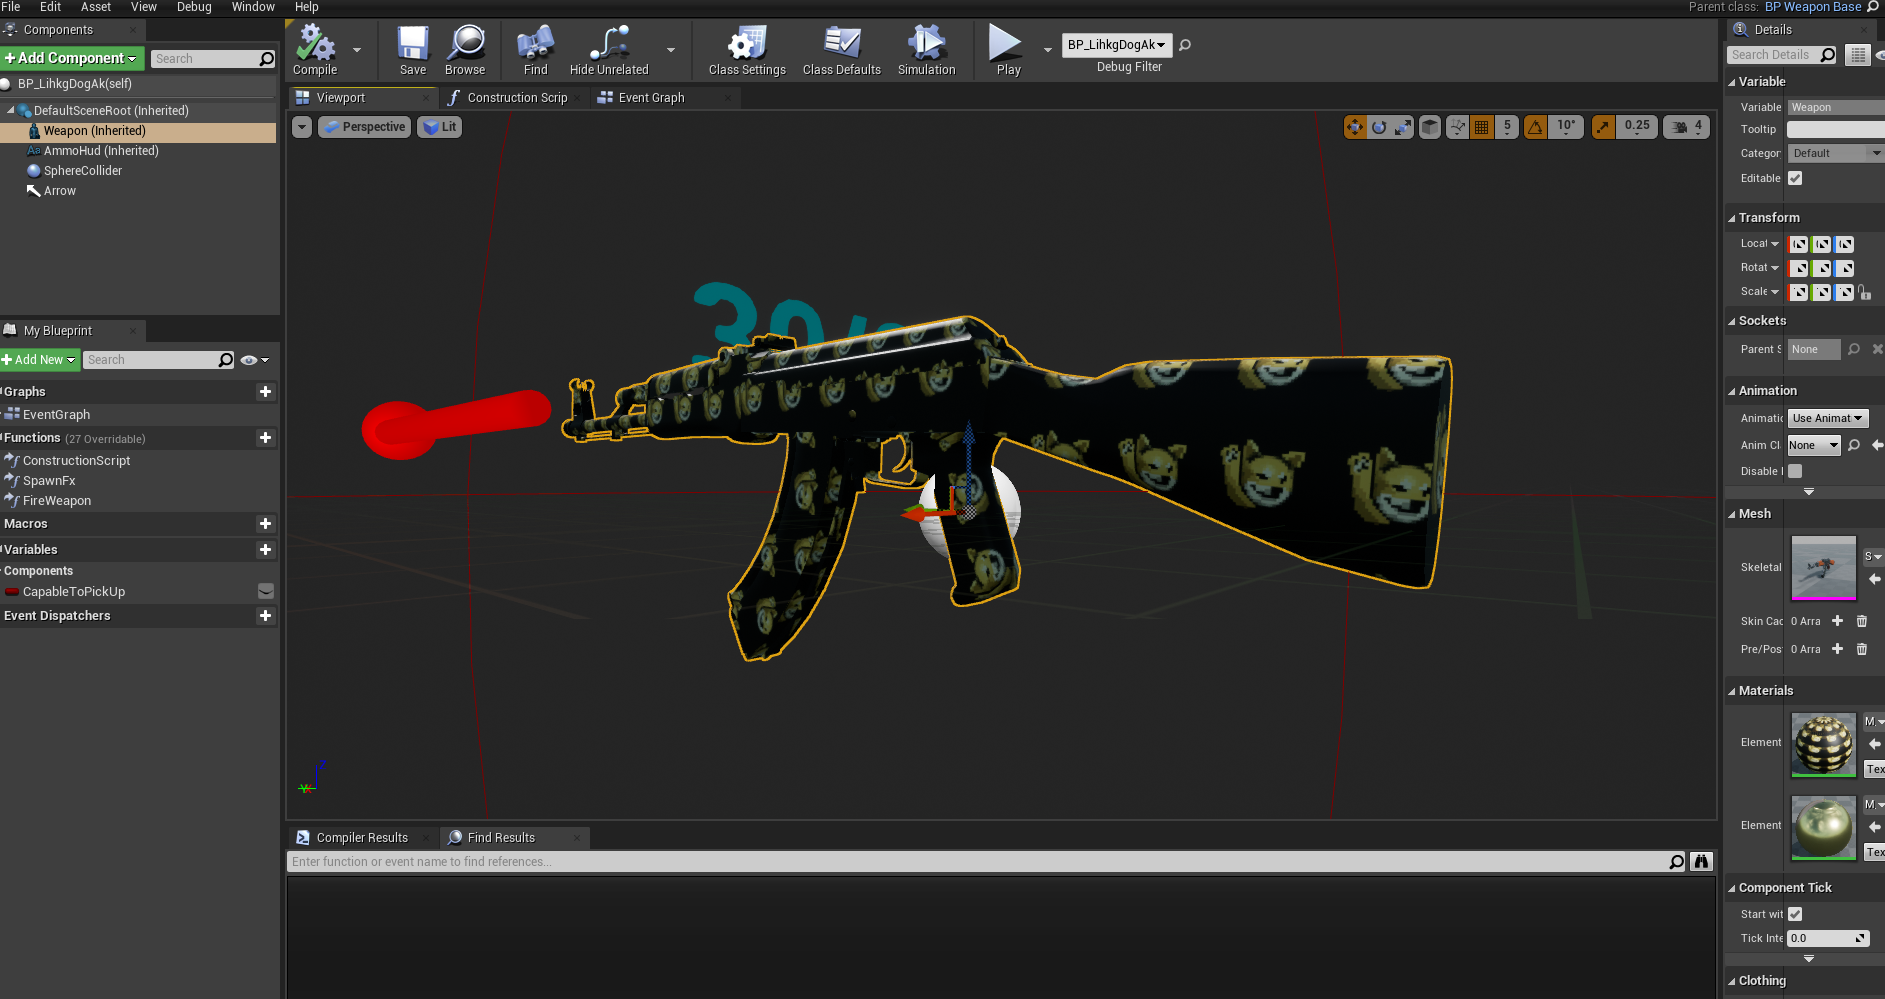Compile the blueprint
1885x999 pixels.
(x=315, y=50)
